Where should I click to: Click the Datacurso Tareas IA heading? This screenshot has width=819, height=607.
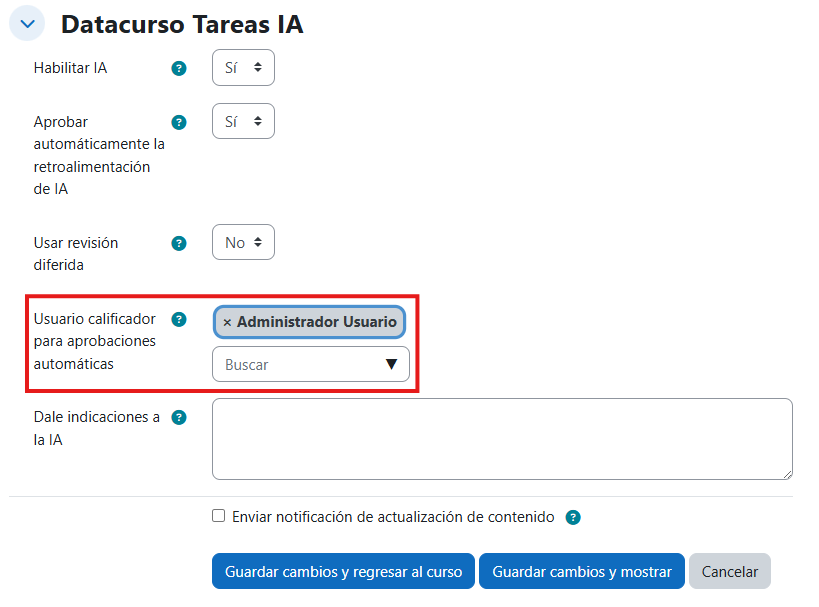[x=185, y=23]
